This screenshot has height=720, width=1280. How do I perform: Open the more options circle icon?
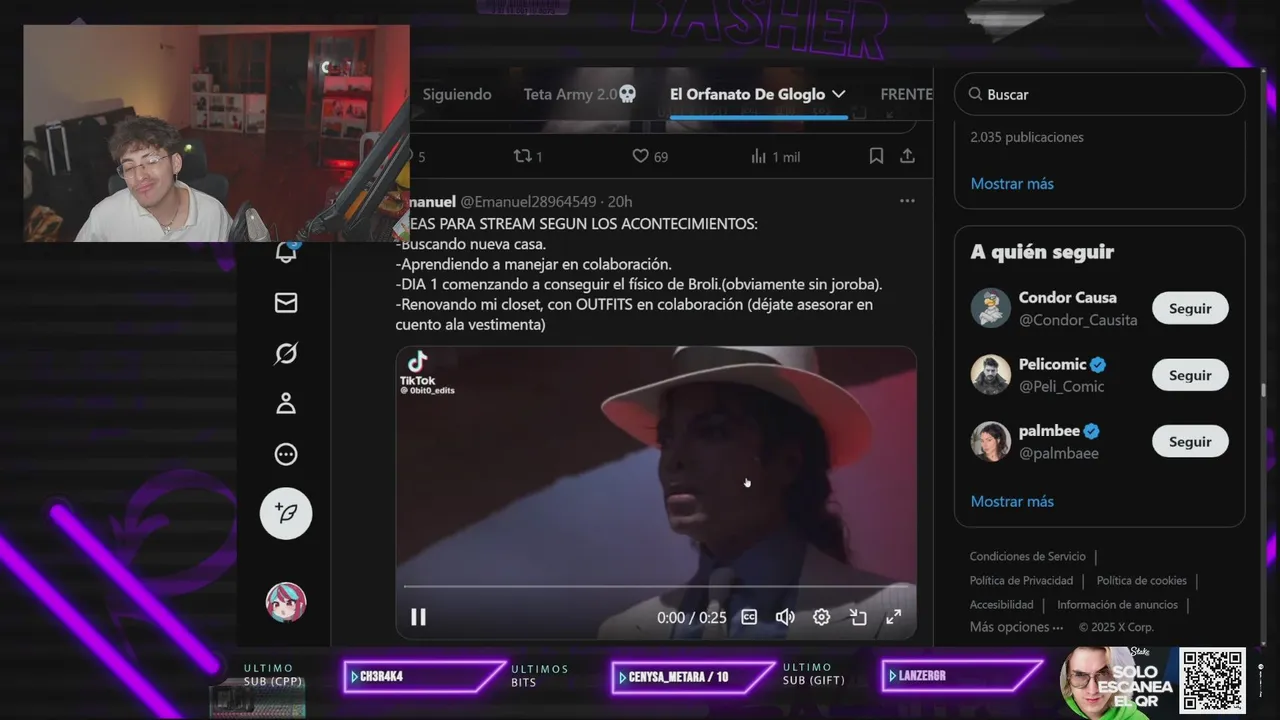(x=286, y=454)
